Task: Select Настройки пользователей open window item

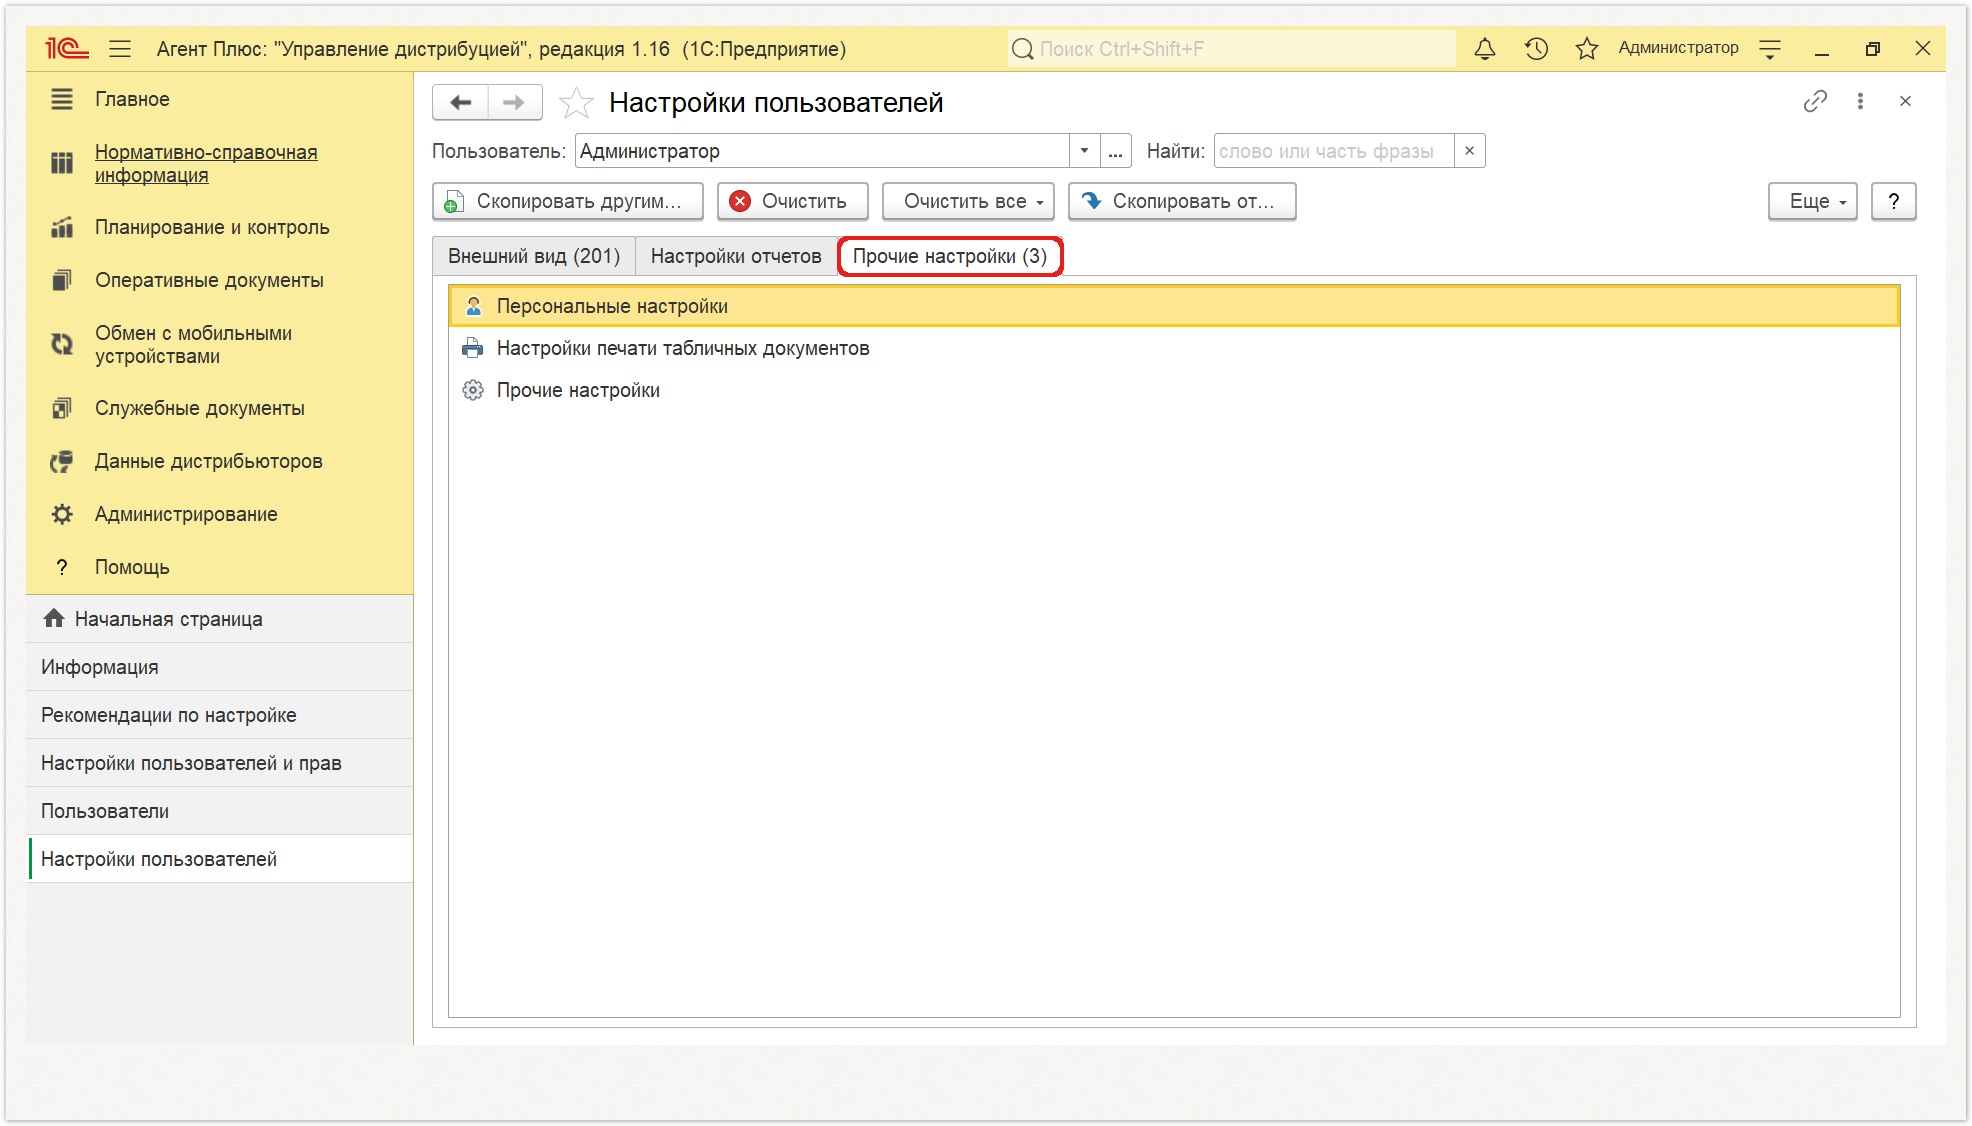Action: point(220,859)
